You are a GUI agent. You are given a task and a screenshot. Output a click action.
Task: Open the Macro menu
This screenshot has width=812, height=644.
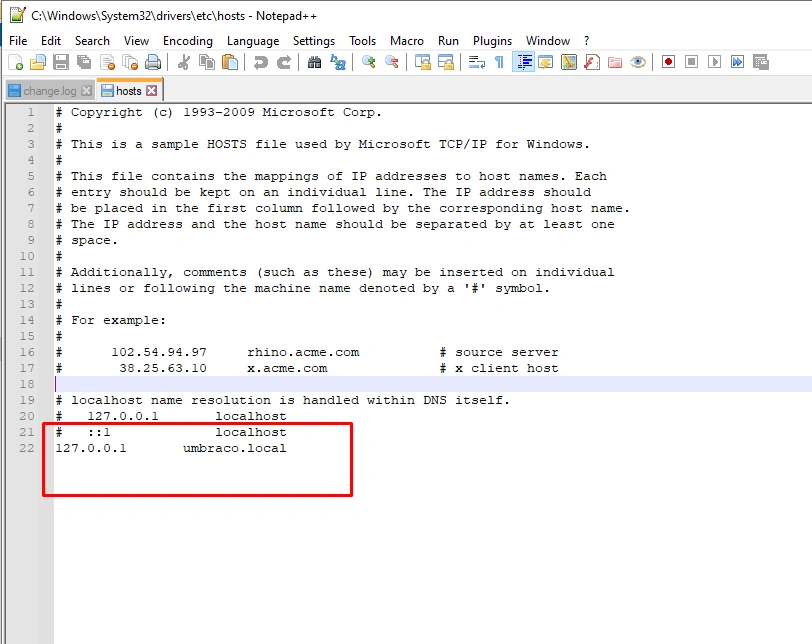coord(407,41)
